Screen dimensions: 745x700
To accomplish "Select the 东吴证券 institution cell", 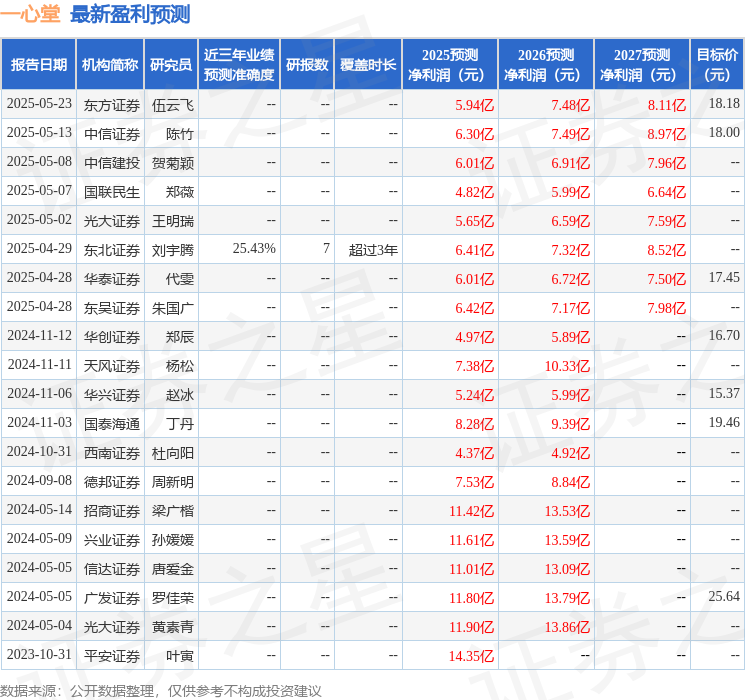I will click(112, 308).
